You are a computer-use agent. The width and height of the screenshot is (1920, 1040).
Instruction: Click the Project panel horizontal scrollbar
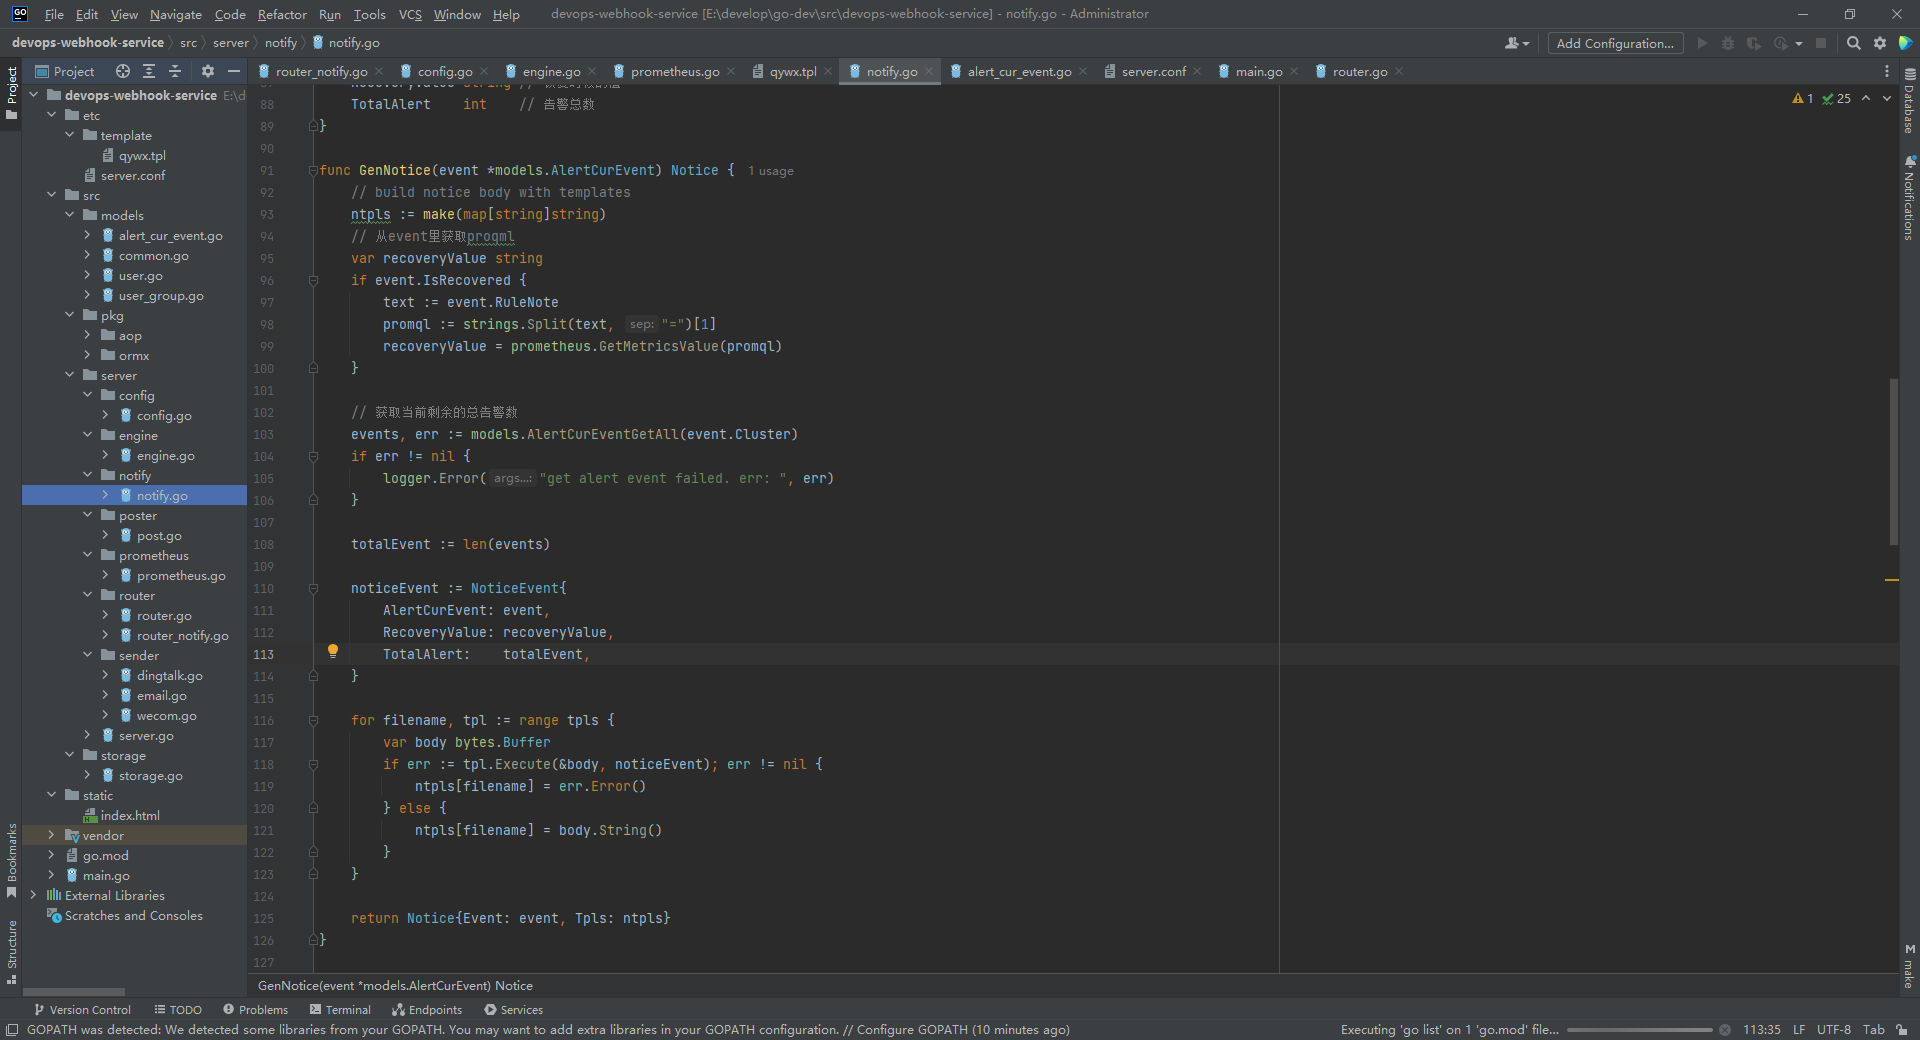[x=74, y=991]
